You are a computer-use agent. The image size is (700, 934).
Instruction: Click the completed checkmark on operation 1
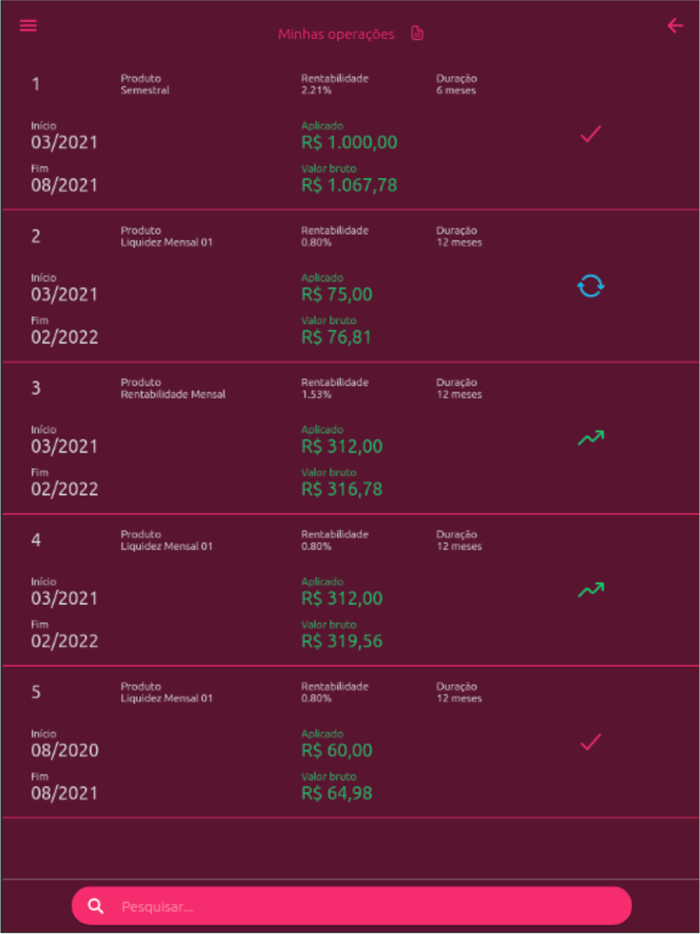coord(590,133)
